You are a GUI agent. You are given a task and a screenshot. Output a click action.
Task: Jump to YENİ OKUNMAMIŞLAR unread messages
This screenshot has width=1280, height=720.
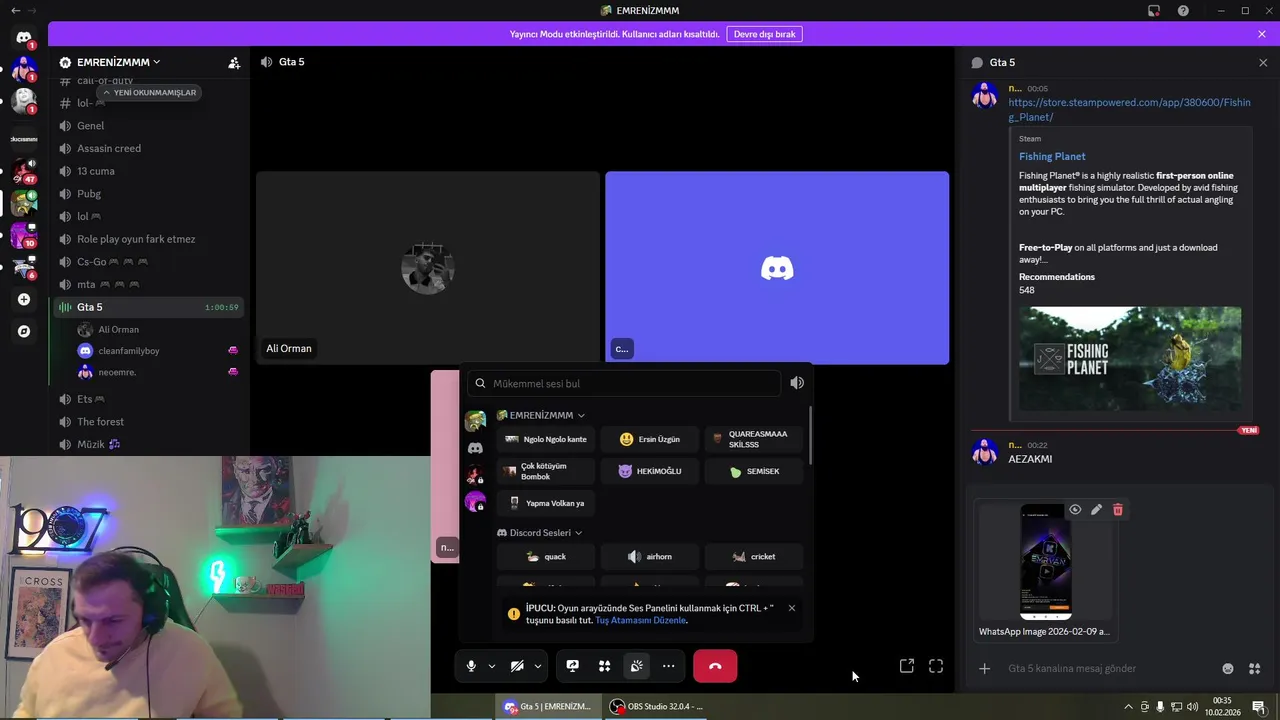tap(149, 92)
